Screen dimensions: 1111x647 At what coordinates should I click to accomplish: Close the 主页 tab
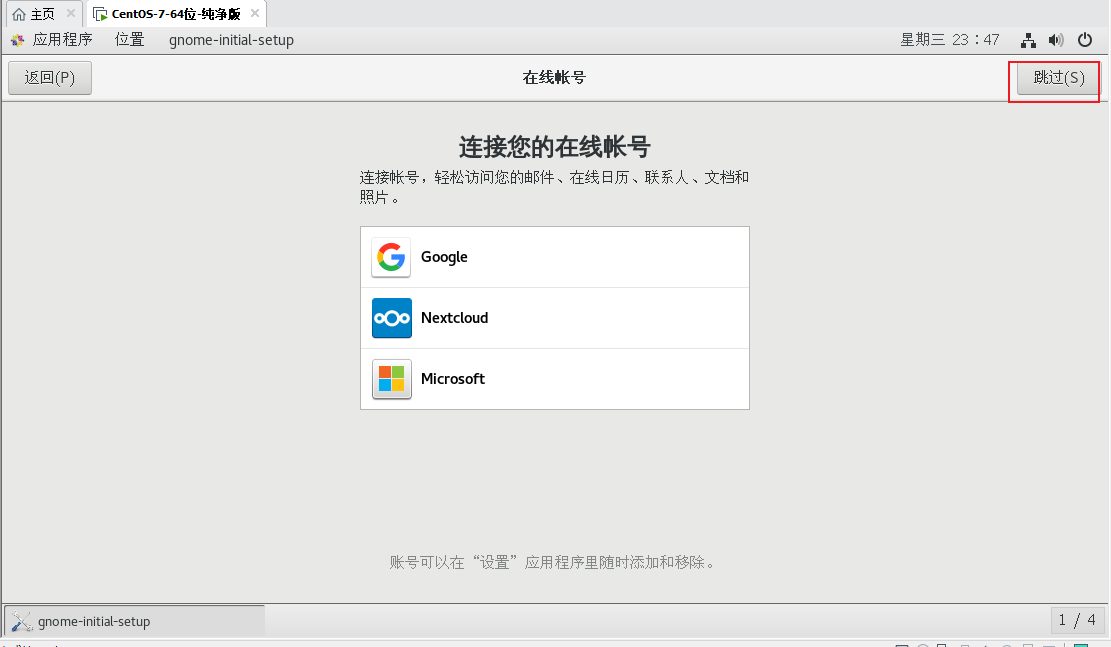[71, 13]
